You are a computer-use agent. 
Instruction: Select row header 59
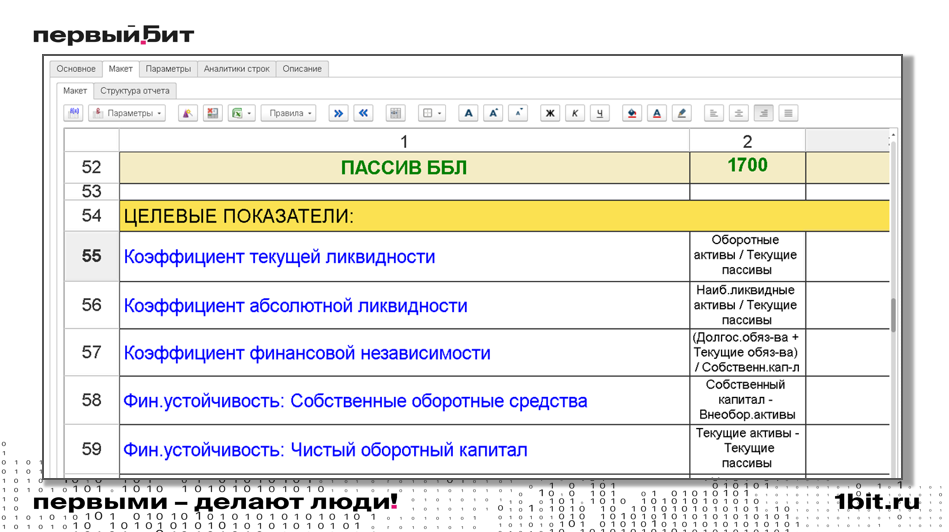click(91, 449)
